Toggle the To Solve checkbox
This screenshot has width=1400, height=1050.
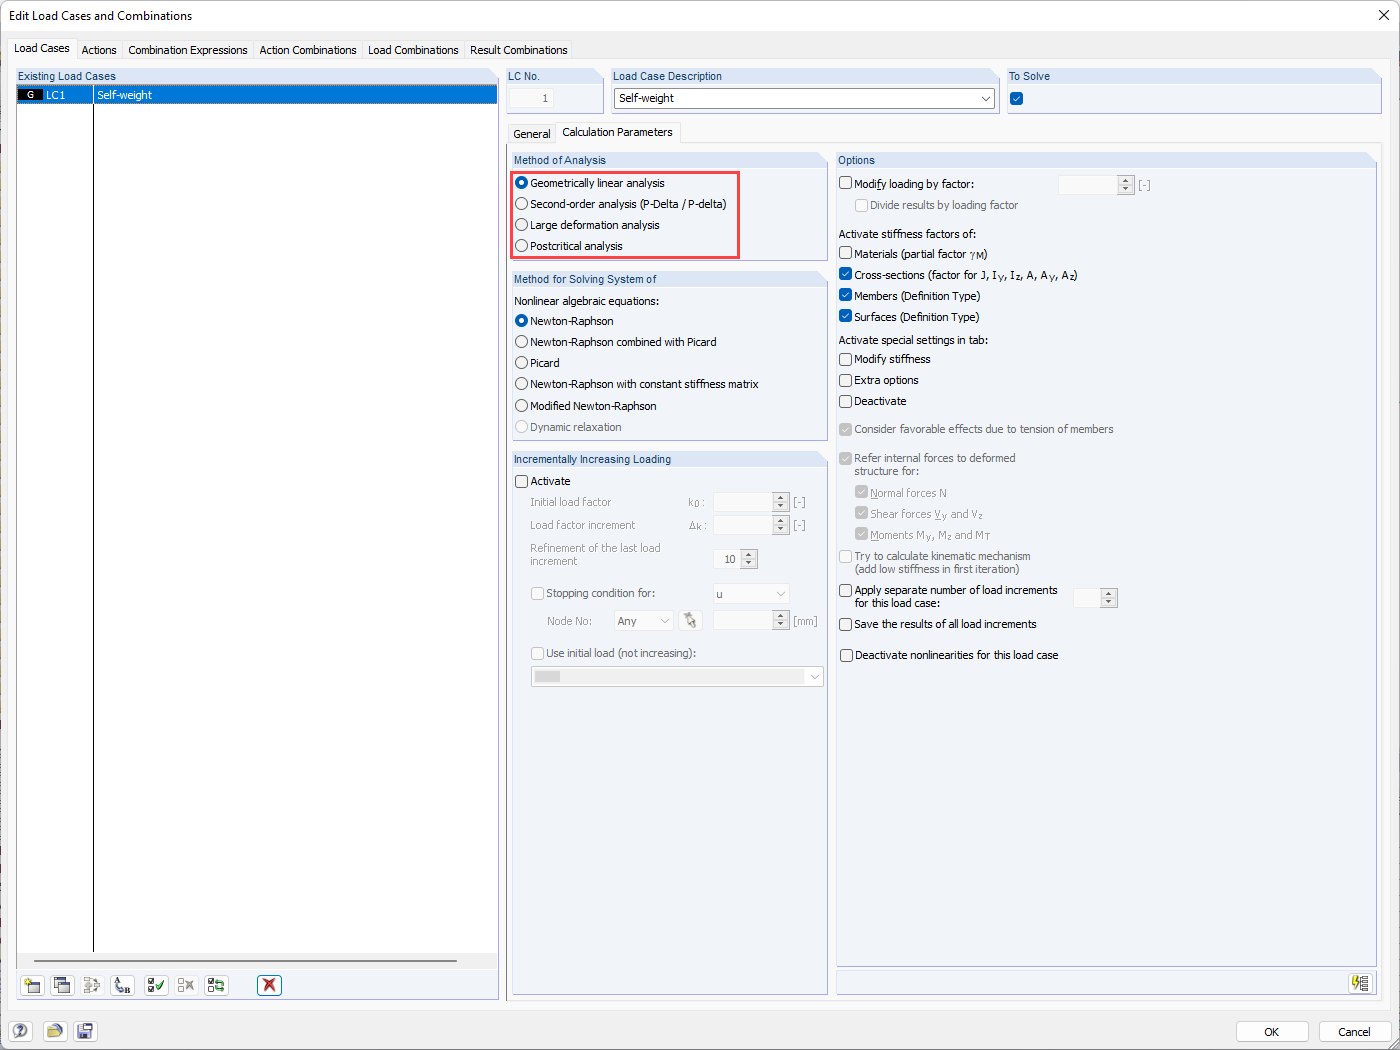[1017, 98]
